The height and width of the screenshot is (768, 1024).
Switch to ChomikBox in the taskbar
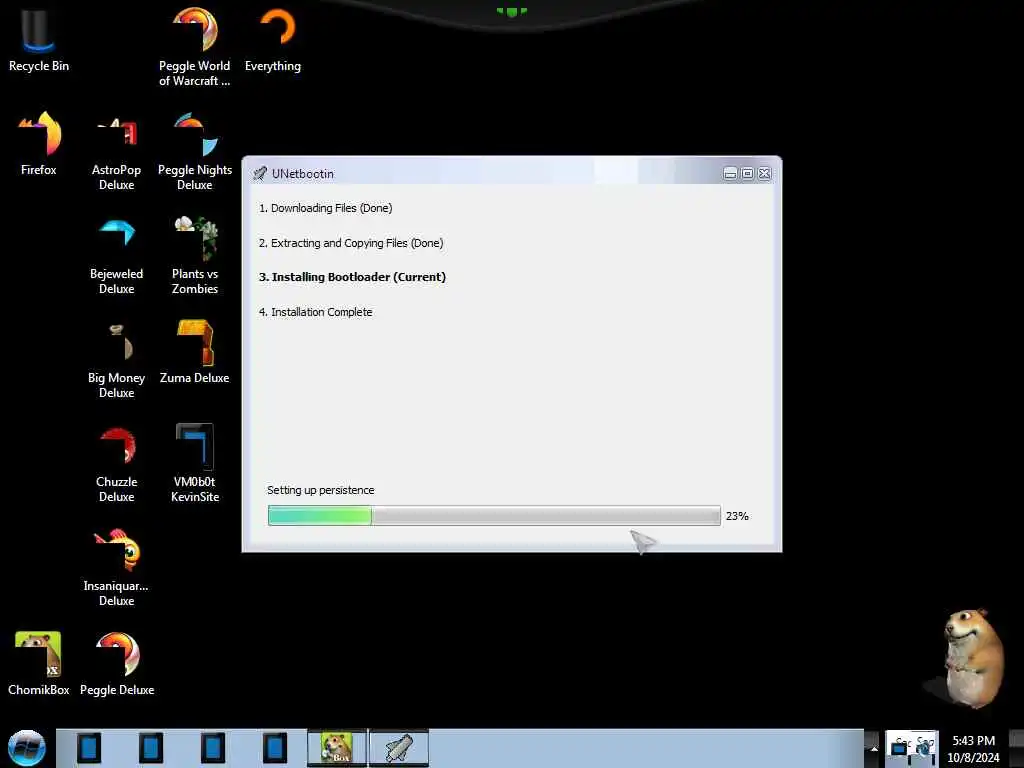[x=337, y=748]
